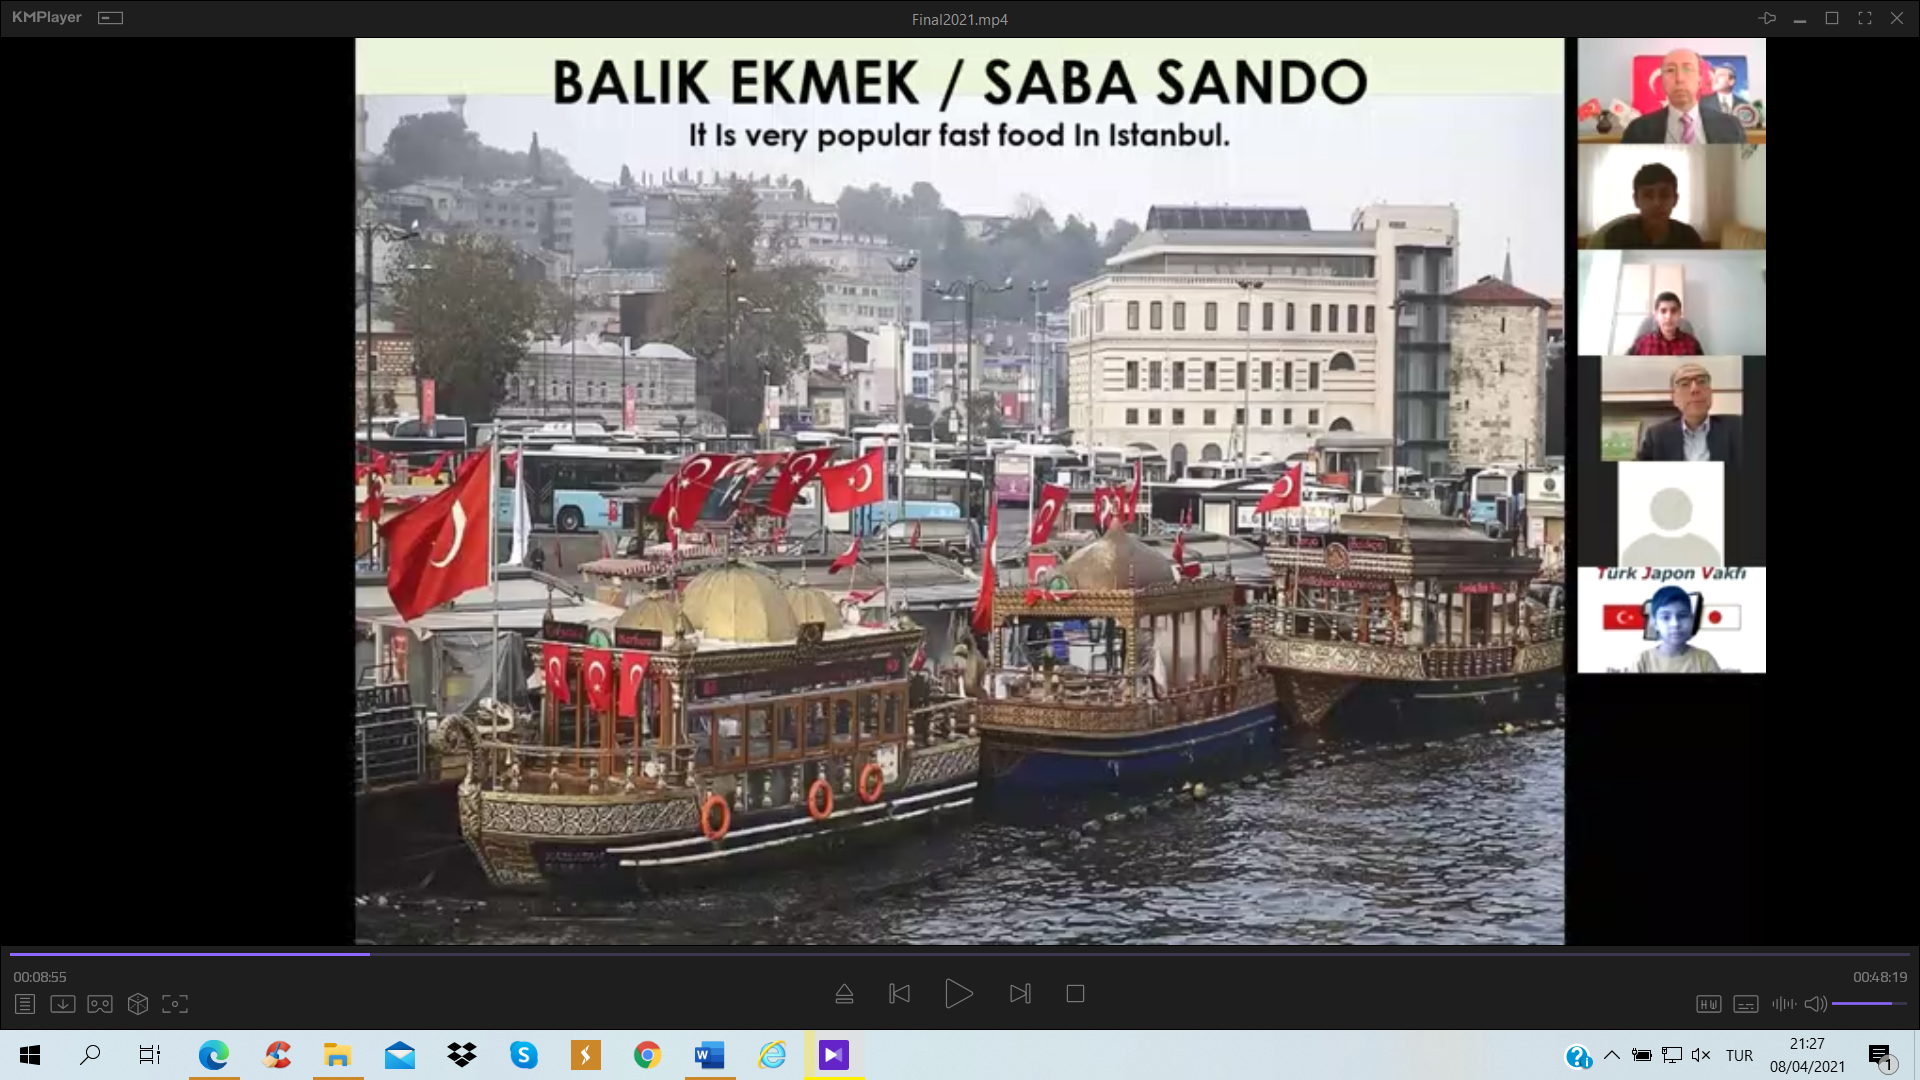Viewport: 1920px width, 1080px height.
Task: Click the eject/open file icon
Action: (844, 994)
